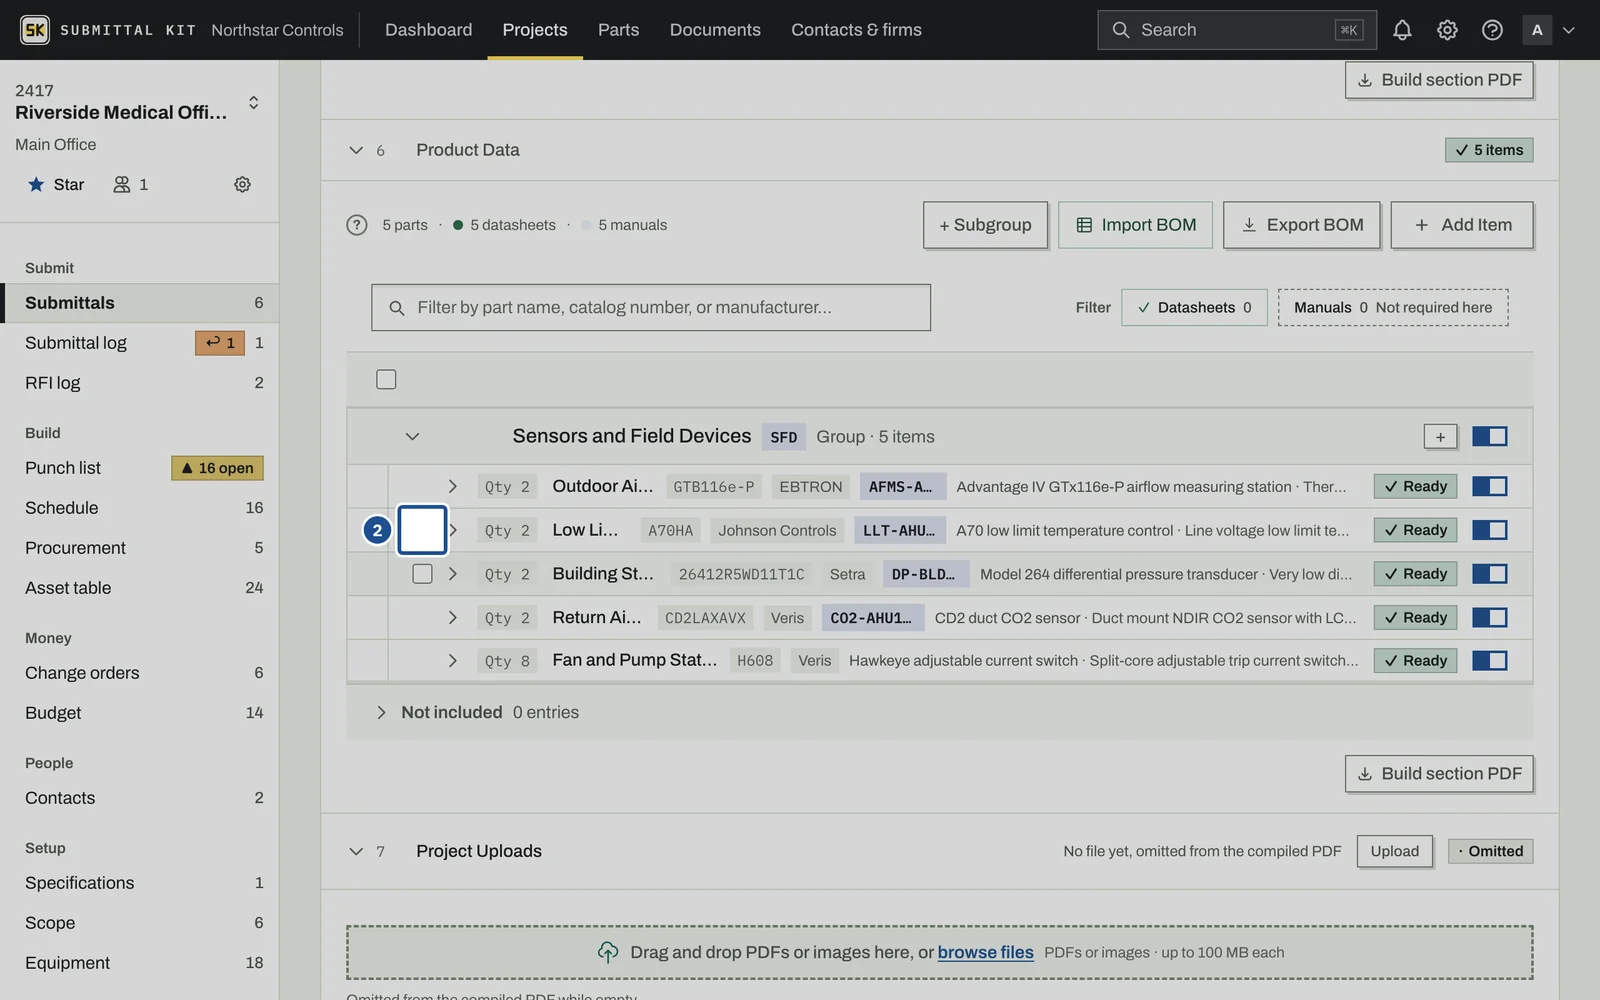Collapse the Sensors and Field Devices group
Image resolution: width=1600 pixels, height=1000 pixels.
click(x=412, y=436)
